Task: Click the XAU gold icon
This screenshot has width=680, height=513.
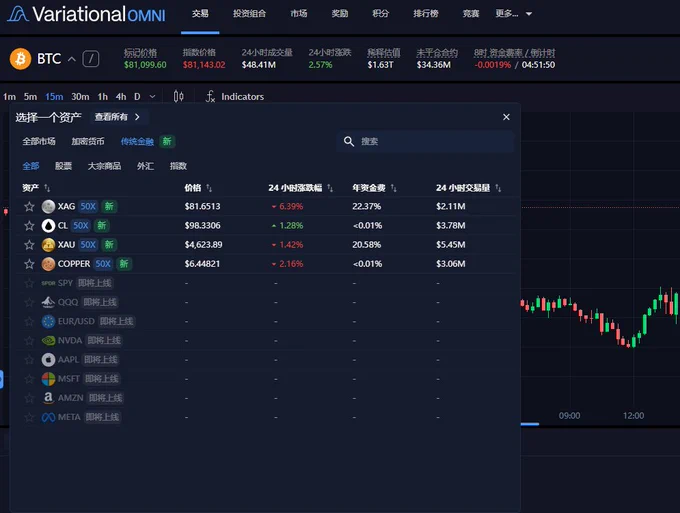Action: pyautogui.click(x=48, y=245)
